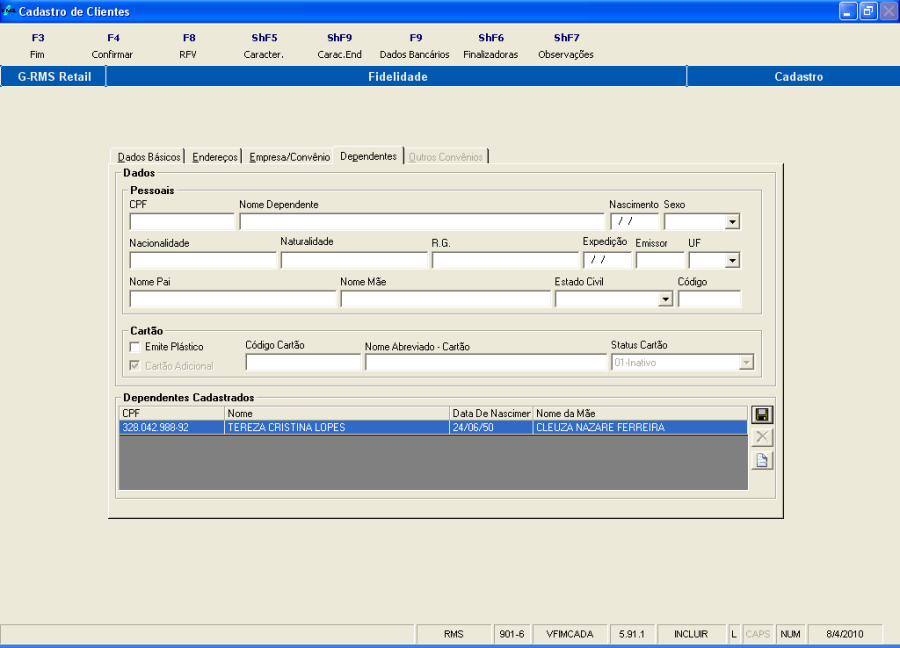
Task: Open F9 Dados Bancários from the toolbar
Action: [x=415, y=46]
